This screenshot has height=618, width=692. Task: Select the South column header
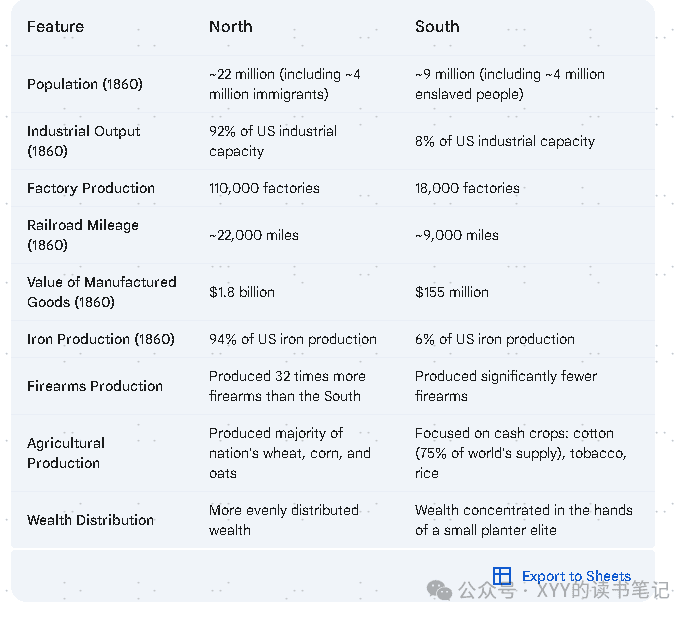coord(437,27)
